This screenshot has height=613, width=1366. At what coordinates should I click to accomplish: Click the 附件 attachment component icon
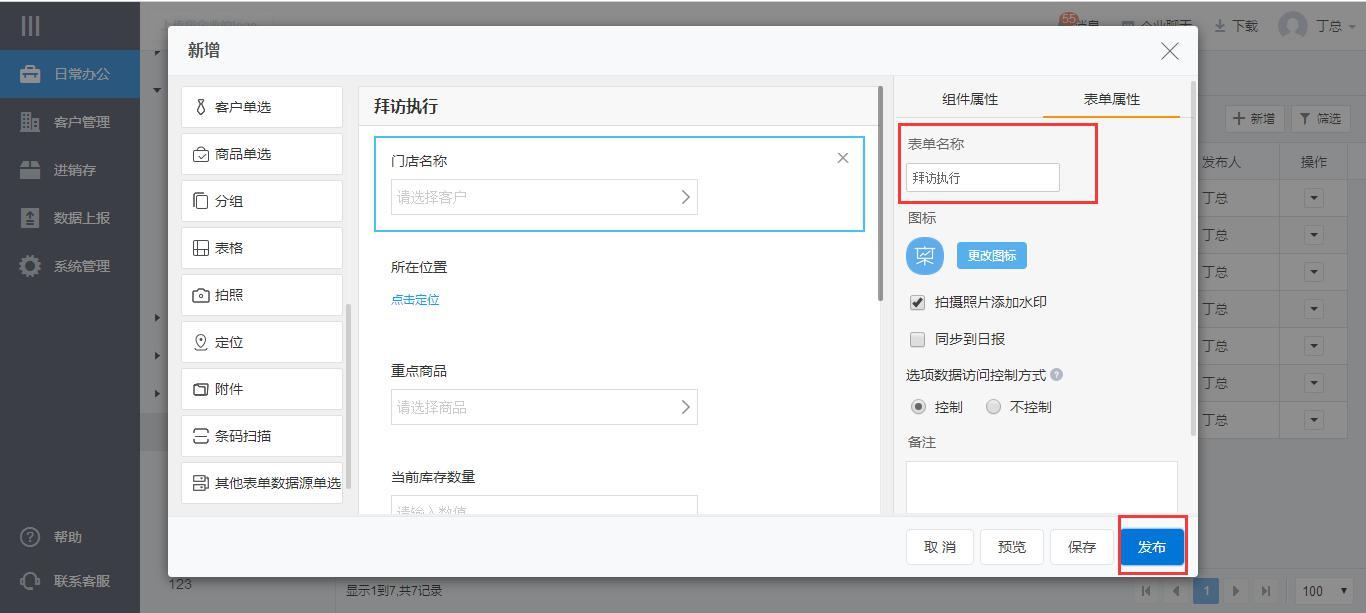(201, 389)
